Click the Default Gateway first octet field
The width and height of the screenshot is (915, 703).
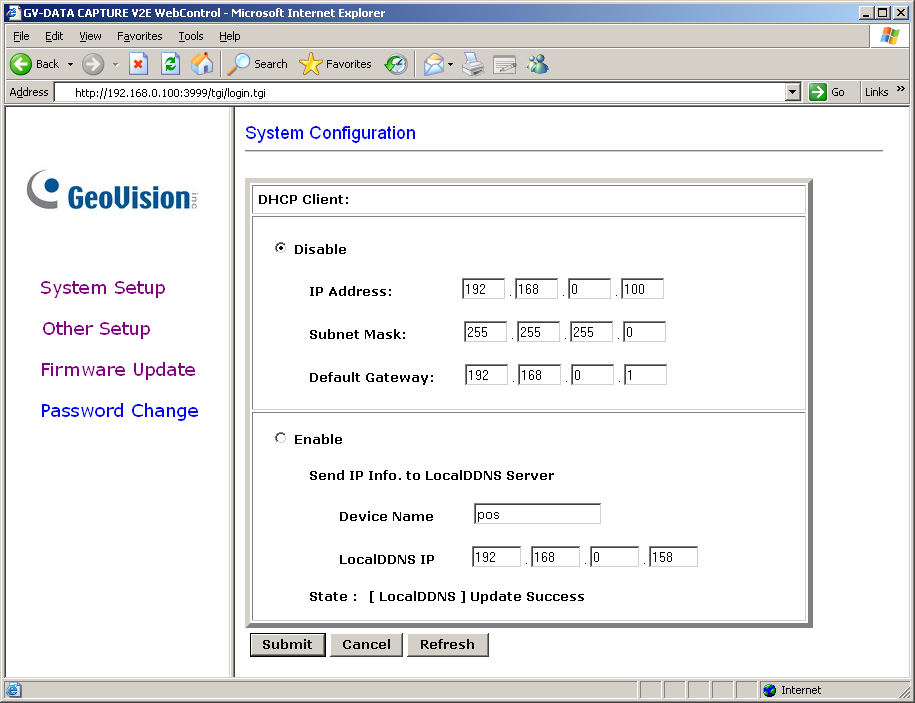point(487,375)
